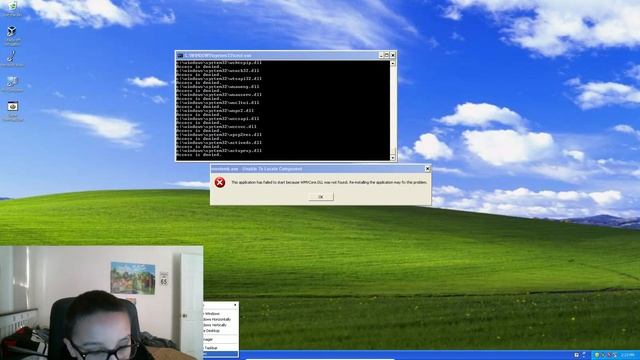Choose Cascade Windows in the taskbar context menu

pyautogui.click(x=220, y=313)
